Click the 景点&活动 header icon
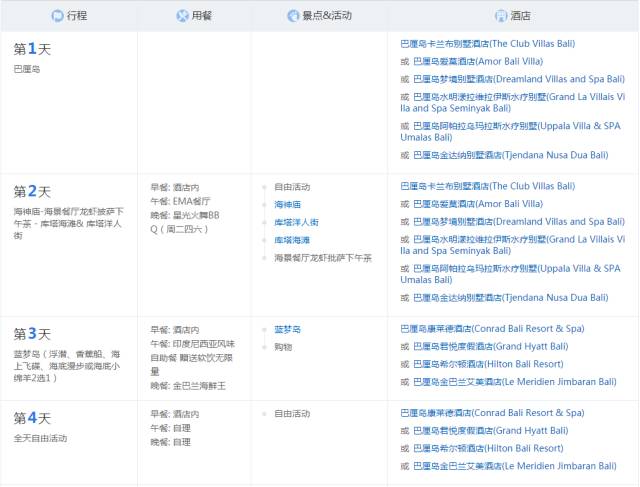This screenshot has width=640, height=487. pyautogui.click(x=293, y=16)
